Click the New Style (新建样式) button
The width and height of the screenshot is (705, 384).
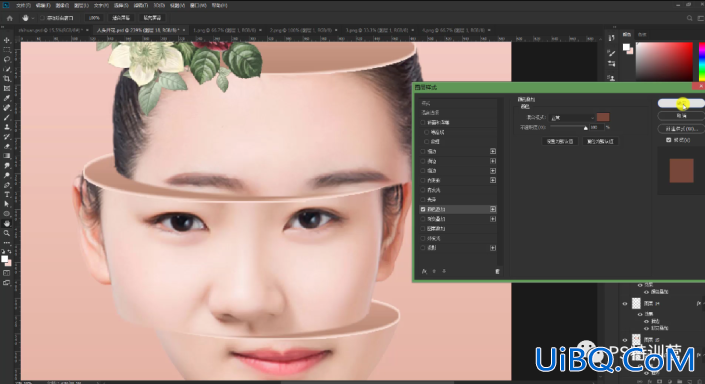coord(681,129)
